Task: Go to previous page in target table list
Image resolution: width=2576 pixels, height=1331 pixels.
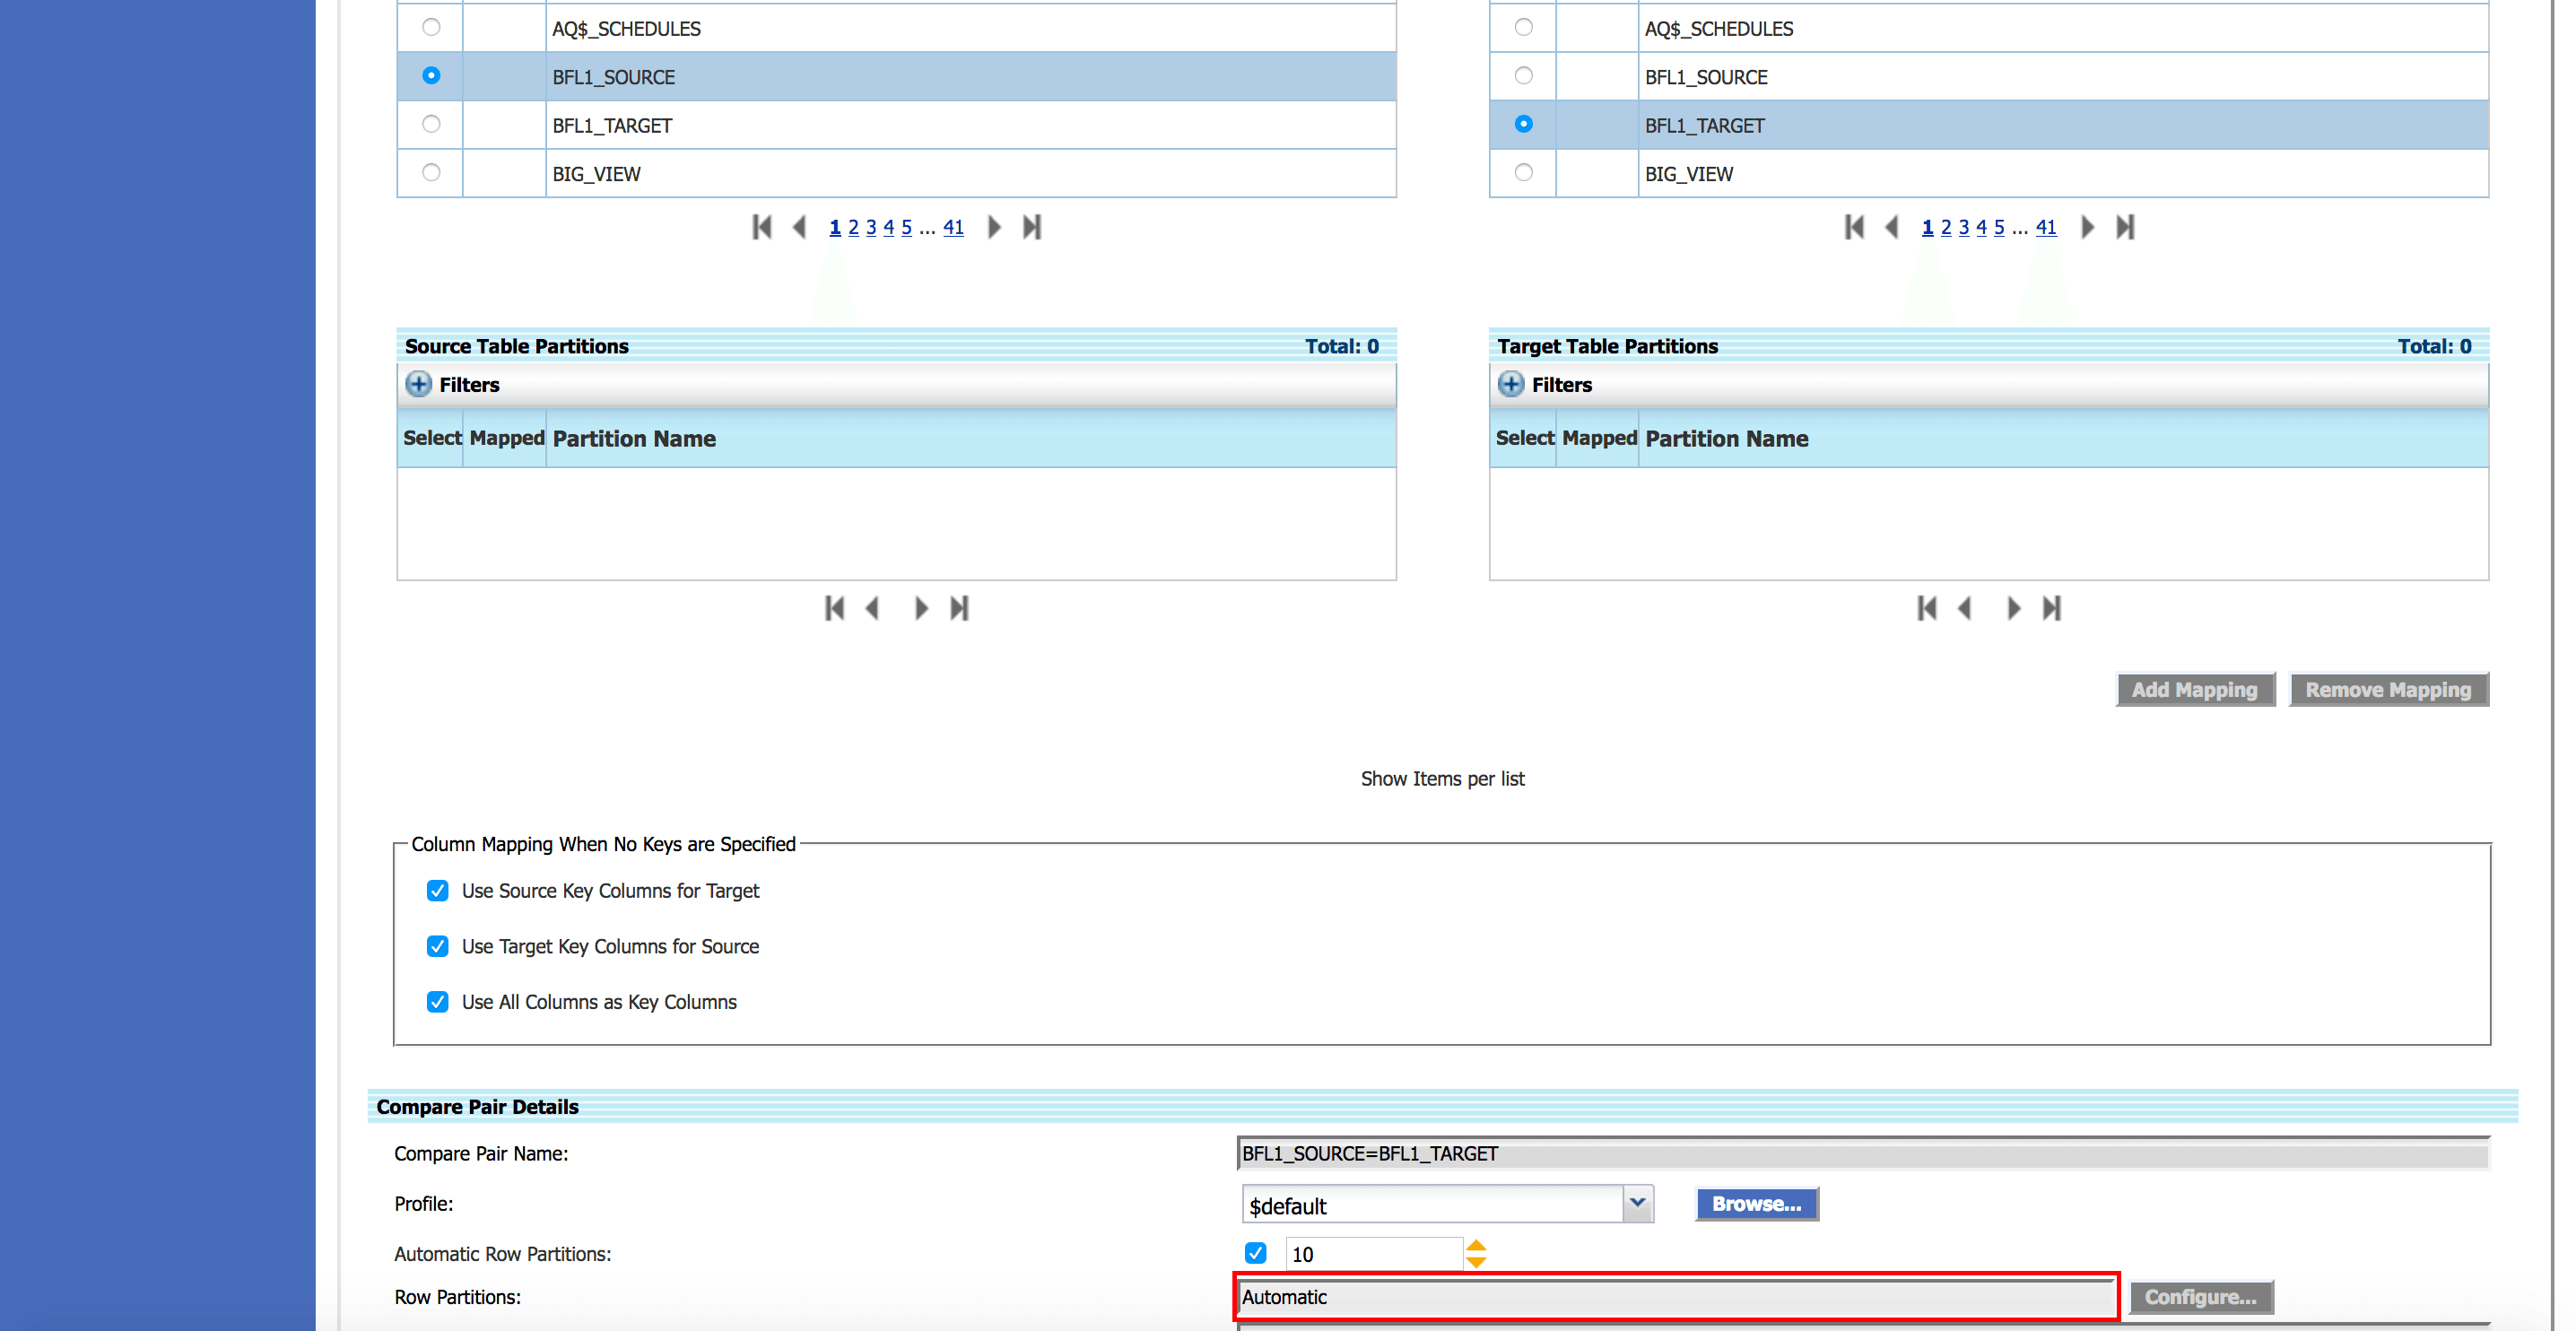Action: coord(1891,227)
